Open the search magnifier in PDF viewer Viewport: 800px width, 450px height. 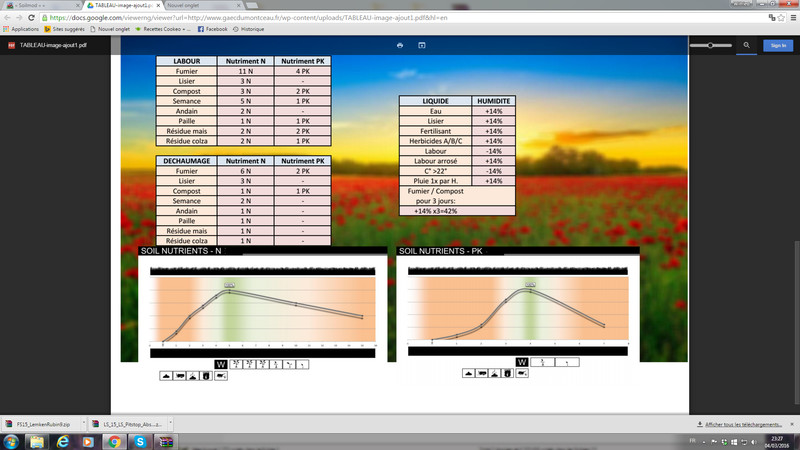(746, 45)
